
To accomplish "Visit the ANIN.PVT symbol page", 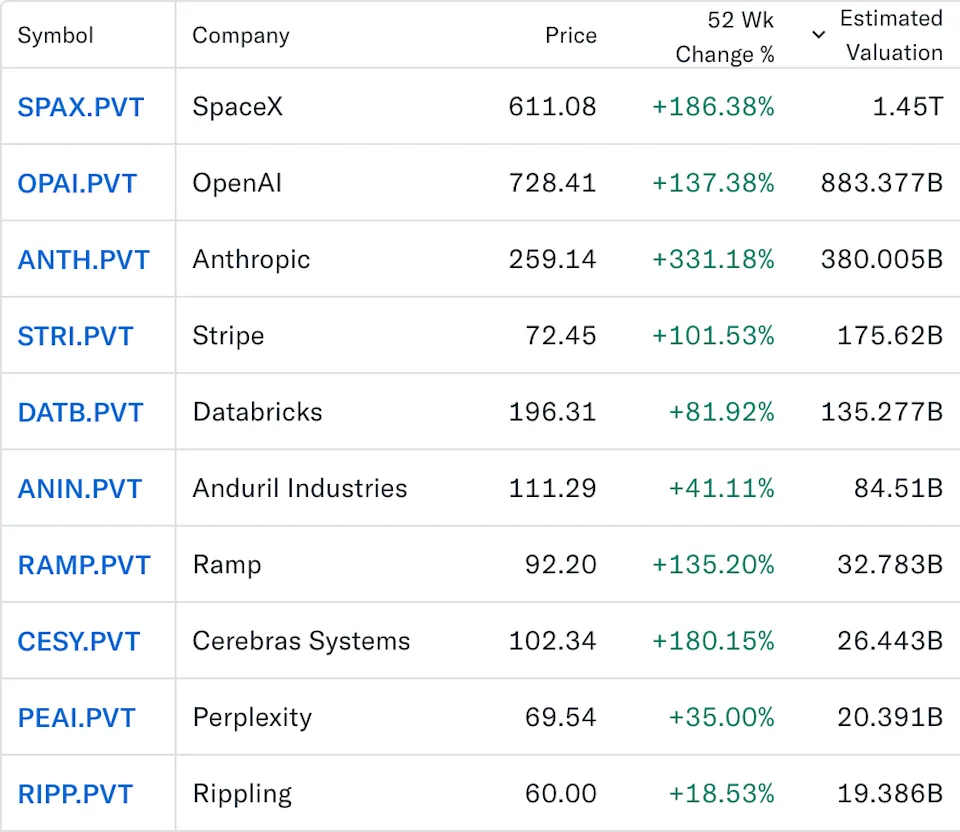I will click(x=80, y=489).
